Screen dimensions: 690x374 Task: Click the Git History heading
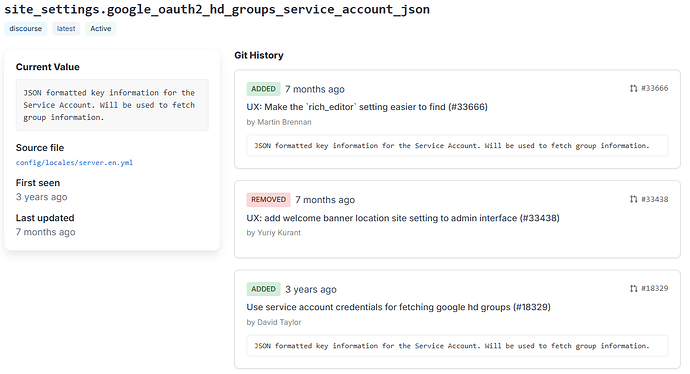[x=259, y=55]
